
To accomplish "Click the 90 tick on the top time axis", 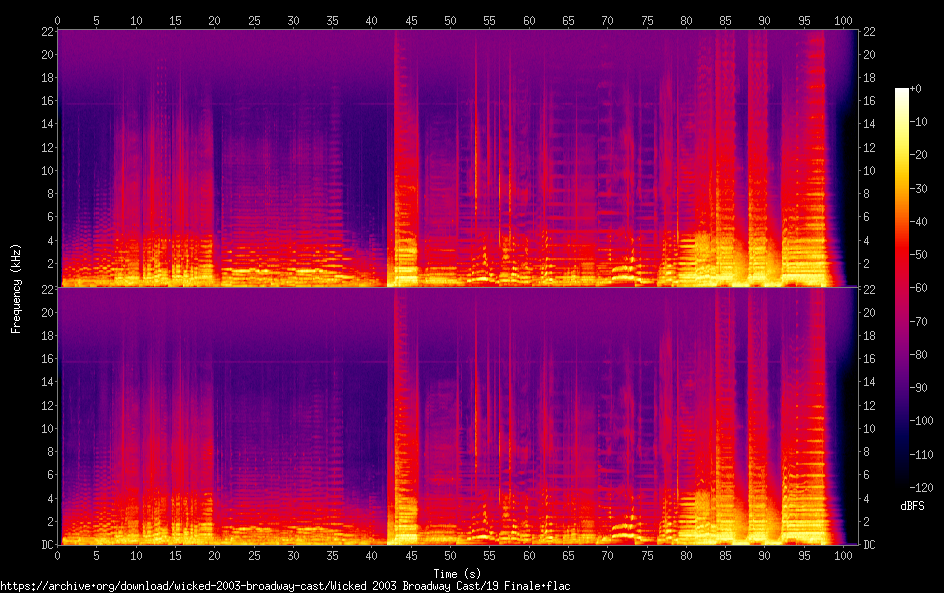I will click(x=764, y=20).
